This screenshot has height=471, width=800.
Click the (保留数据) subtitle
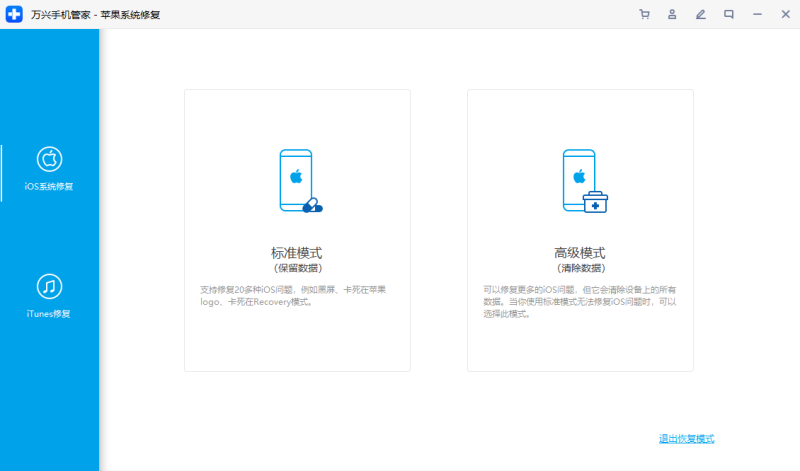pos(297,268)
